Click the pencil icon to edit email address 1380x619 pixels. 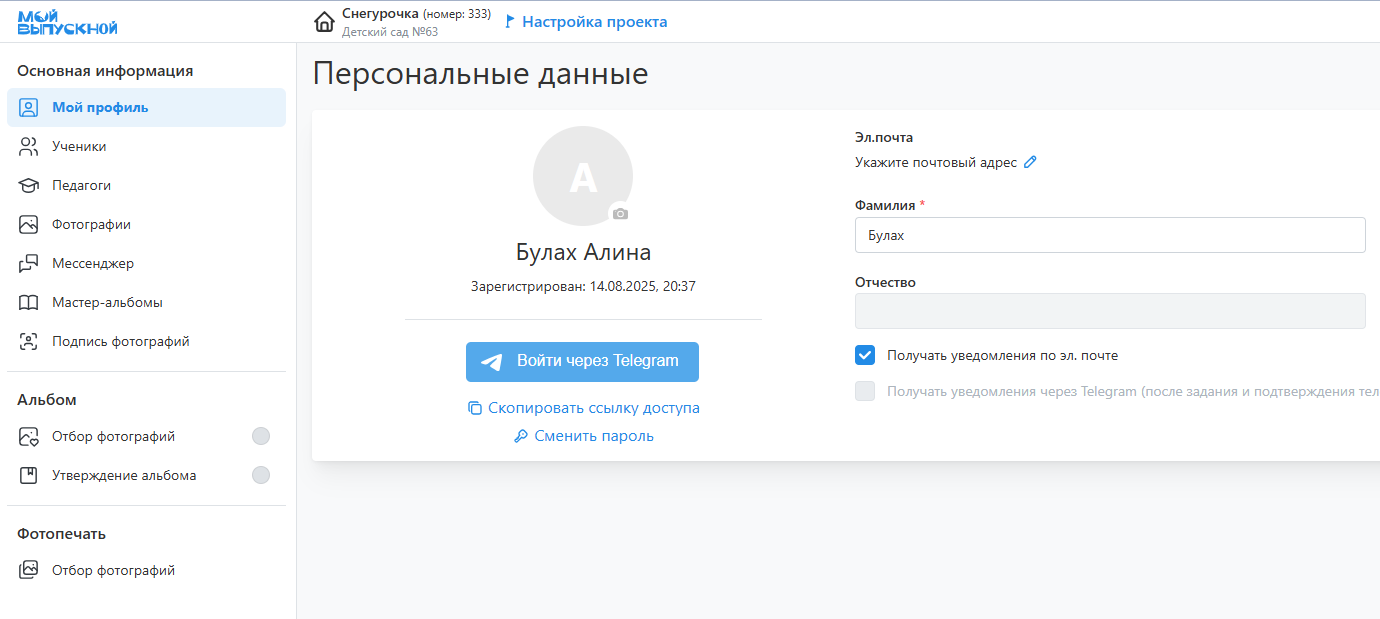point(1030,162)
